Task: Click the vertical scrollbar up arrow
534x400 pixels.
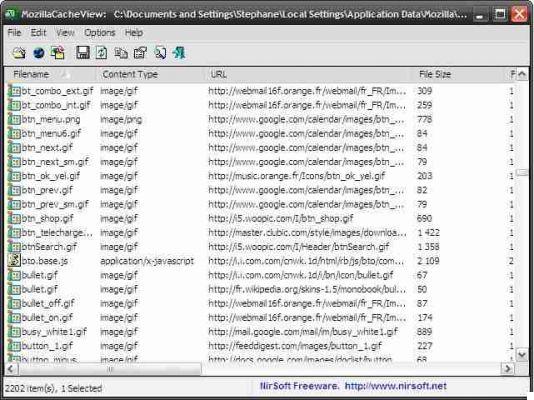Action: pyautogui.click(x=522, y=74)
